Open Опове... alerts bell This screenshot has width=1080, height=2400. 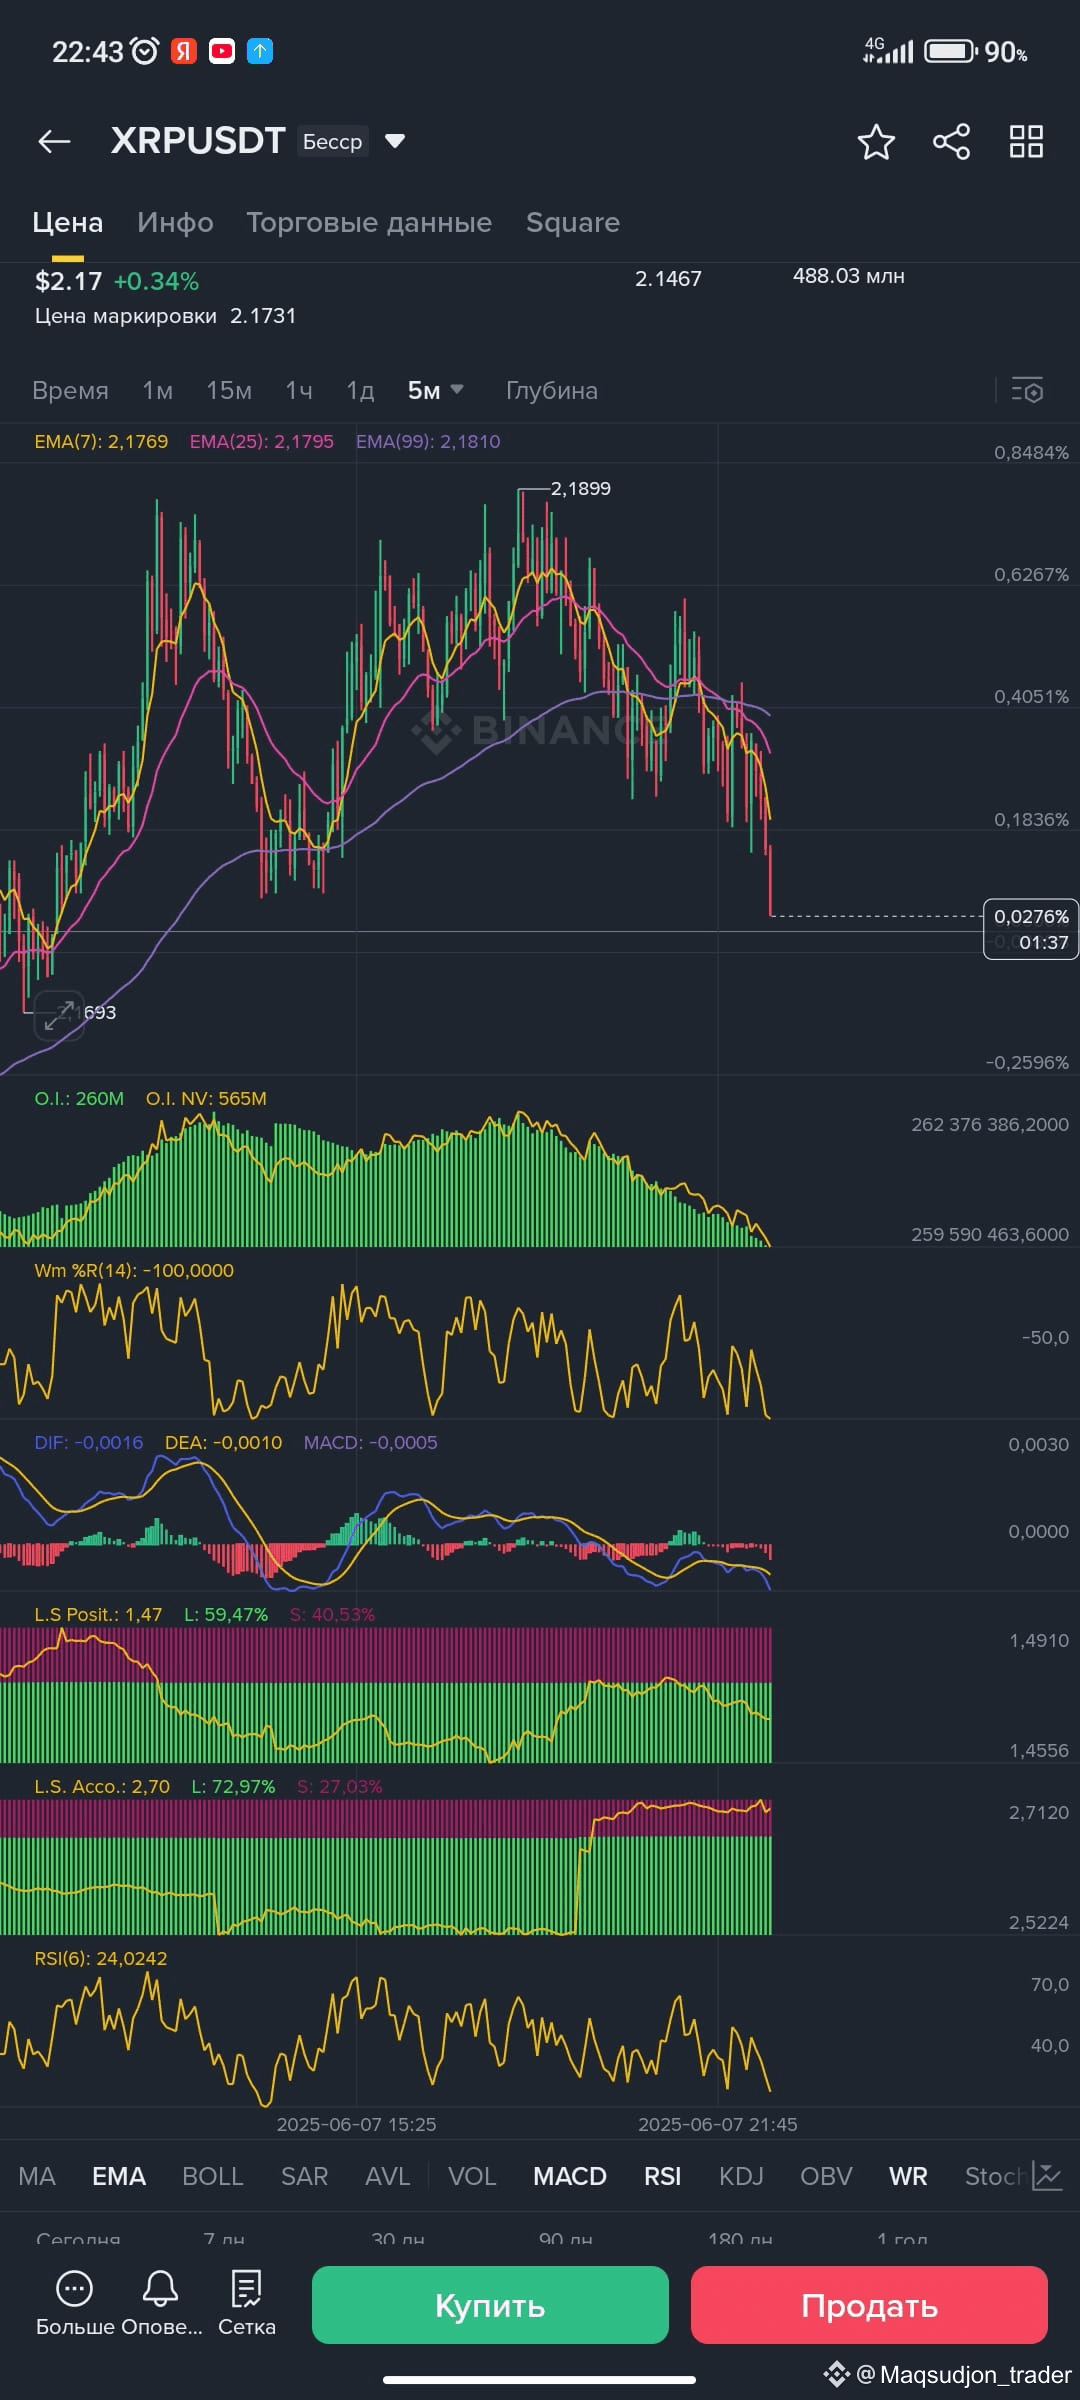coord(160,2288)
